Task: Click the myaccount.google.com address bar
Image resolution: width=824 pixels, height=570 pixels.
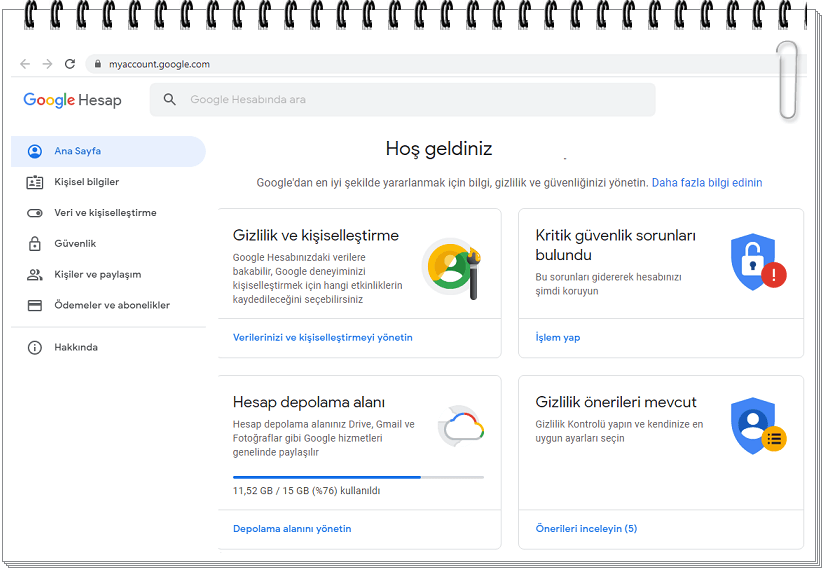Action: tap(446, 64)
